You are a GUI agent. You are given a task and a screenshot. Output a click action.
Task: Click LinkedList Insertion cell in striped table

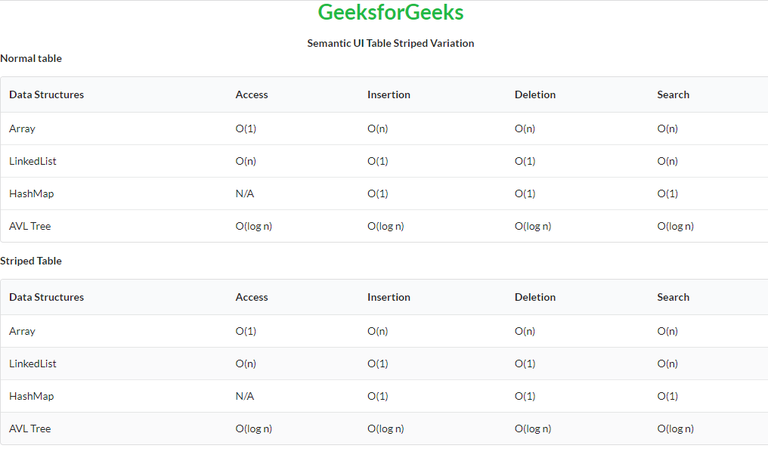pyautogui.click(x=378, y=364)
